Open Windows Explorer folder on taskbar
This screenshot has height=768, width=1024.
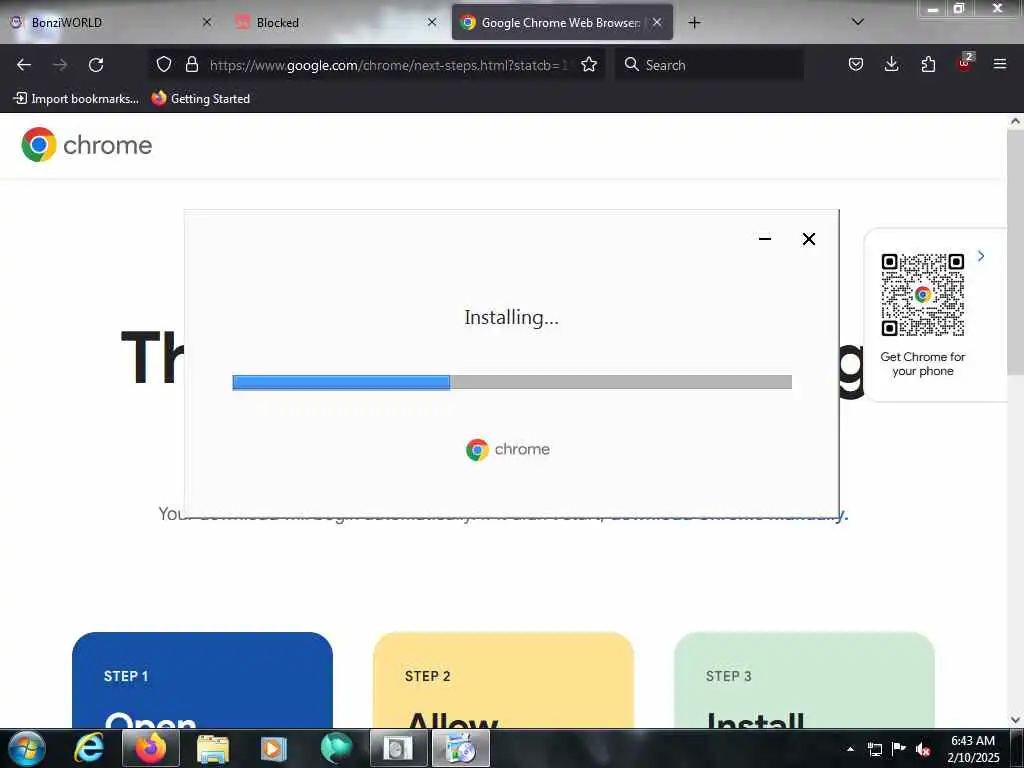pos(212,748)
